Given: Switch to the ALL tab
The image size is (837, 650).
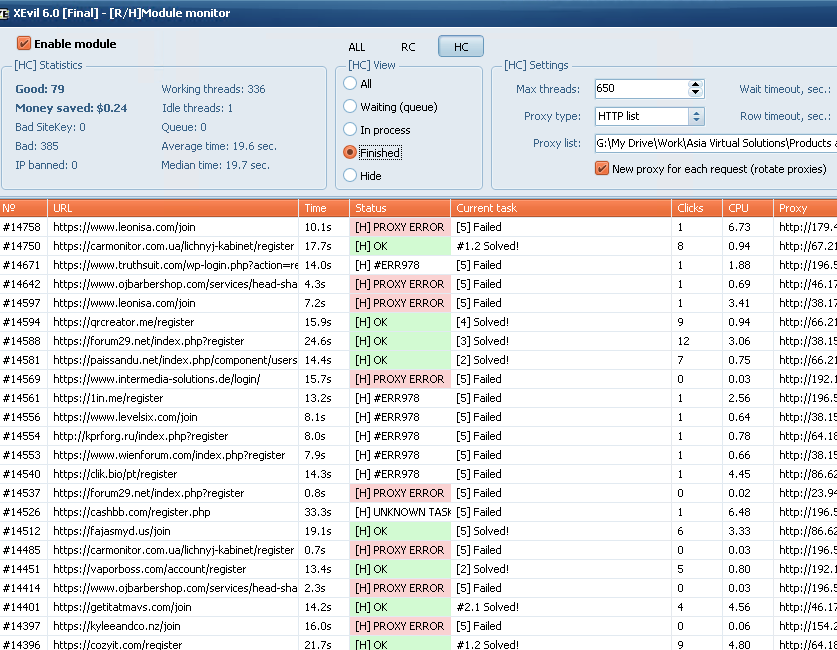Looking at the screenshot, I should click(x=357, y=47).
